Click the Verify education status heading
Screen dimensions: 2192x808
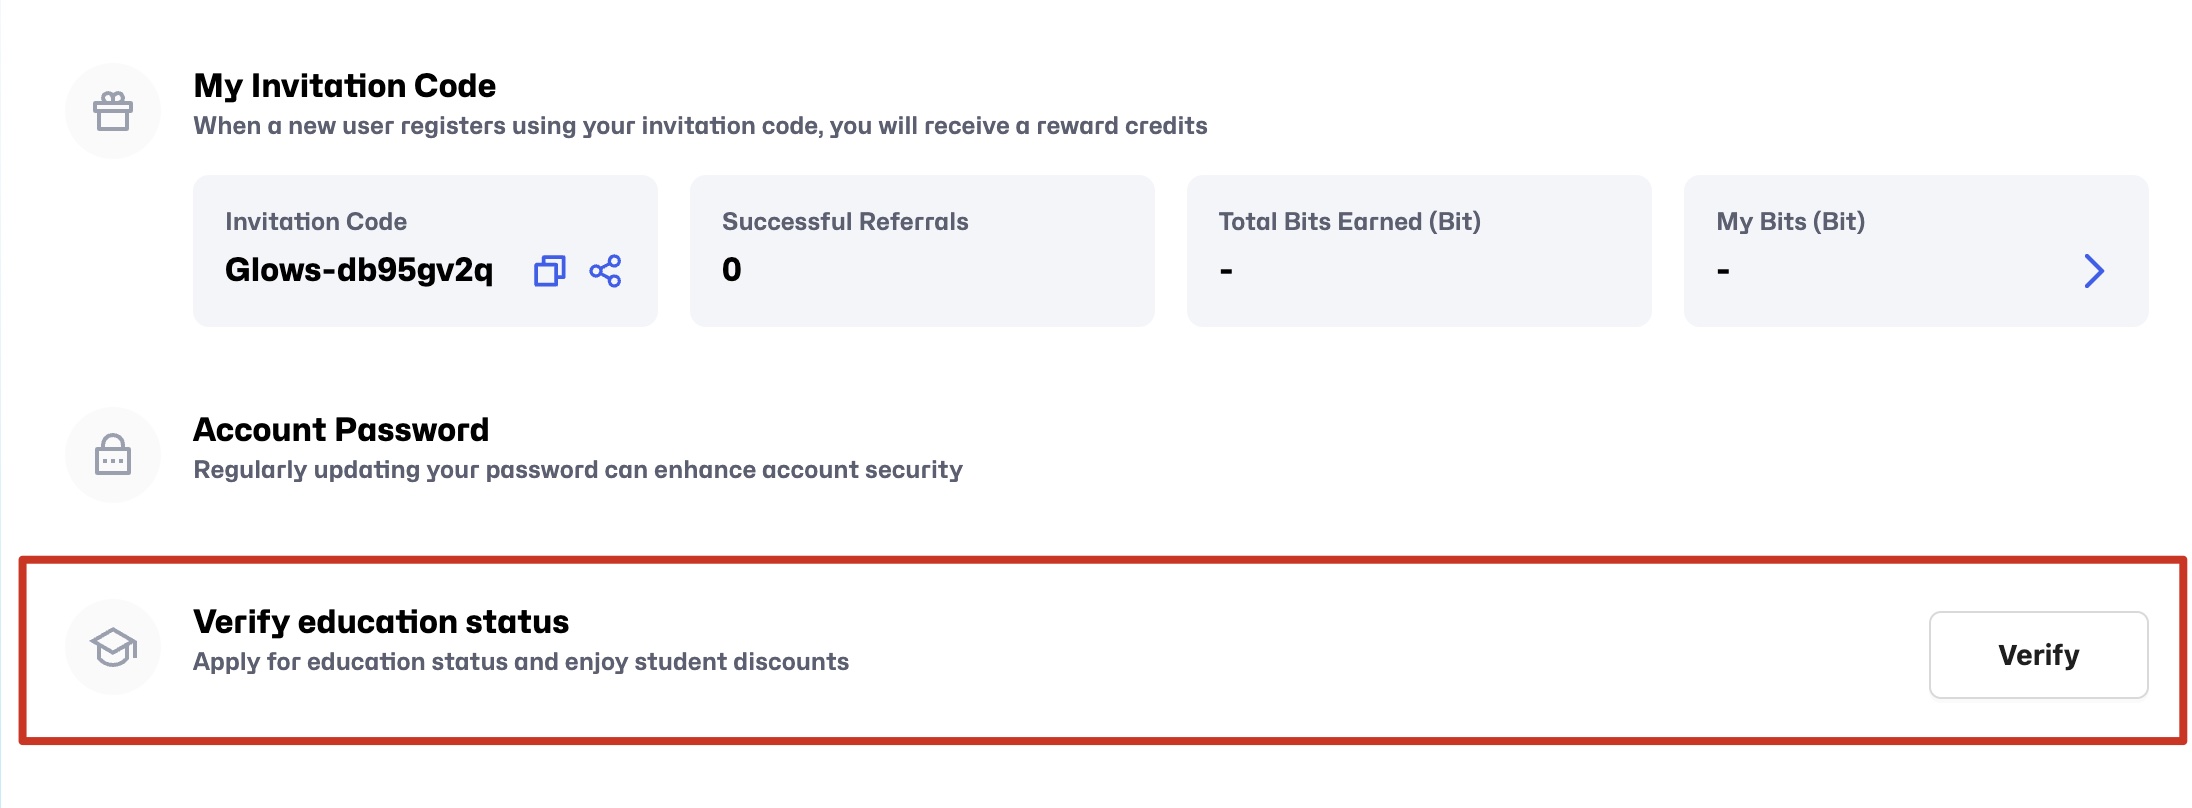(381, 622)
